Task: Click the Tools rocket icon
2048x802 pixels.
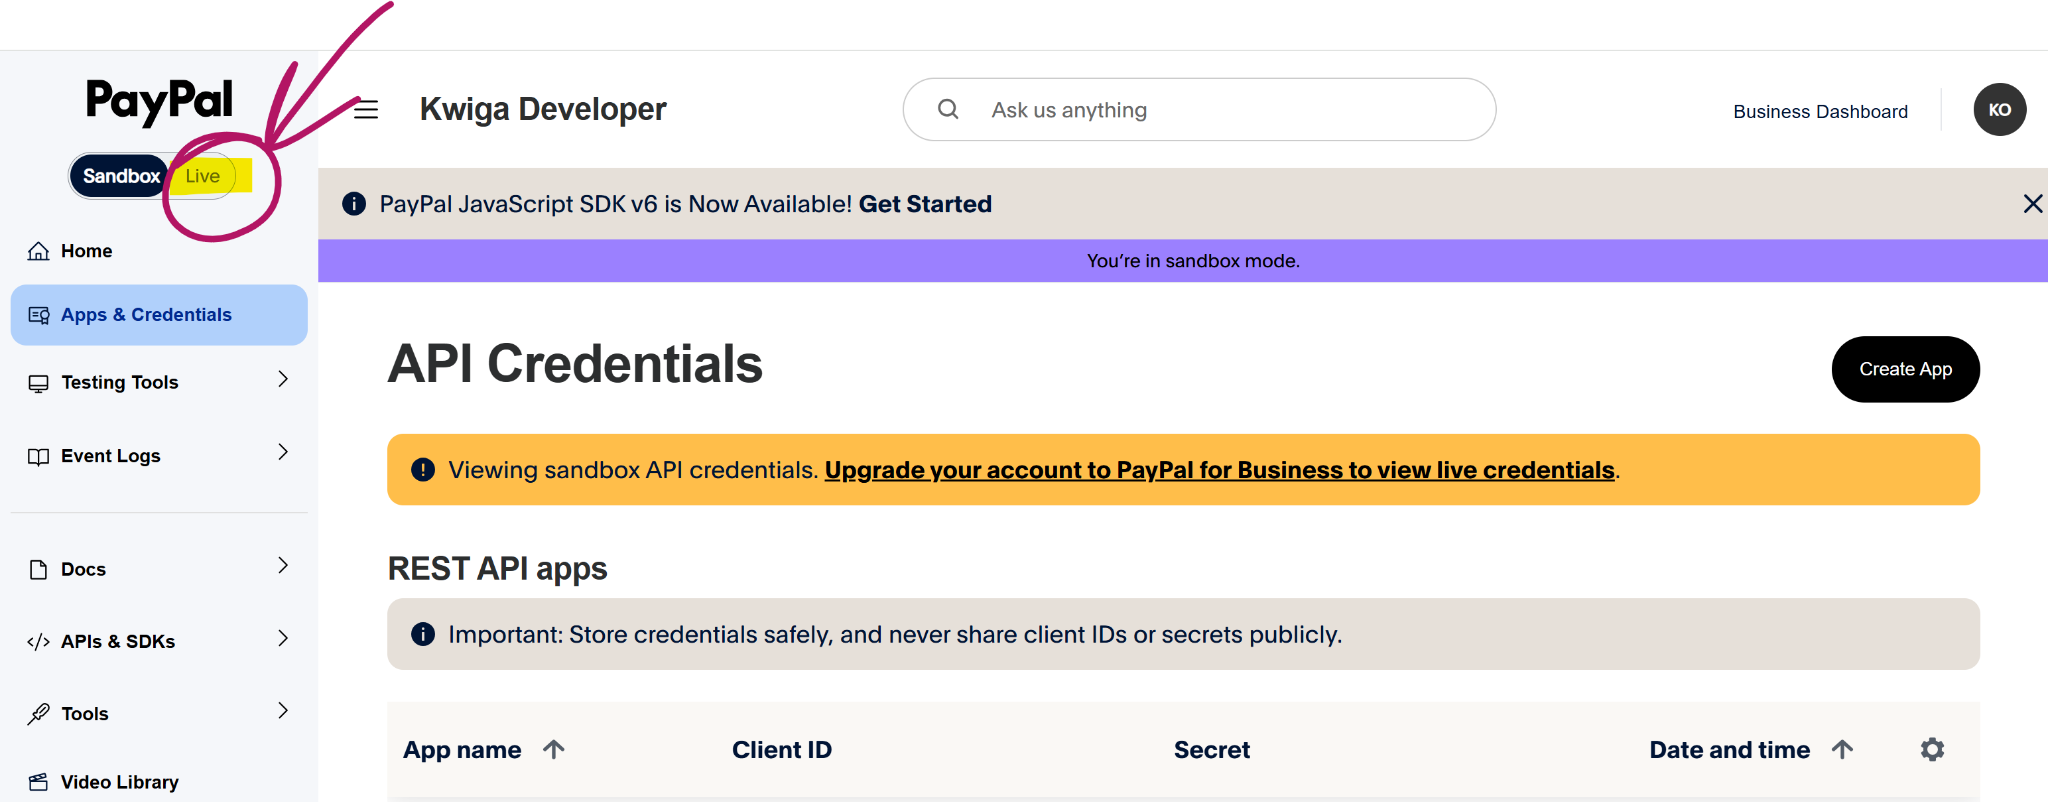Action: click(38, 714)
